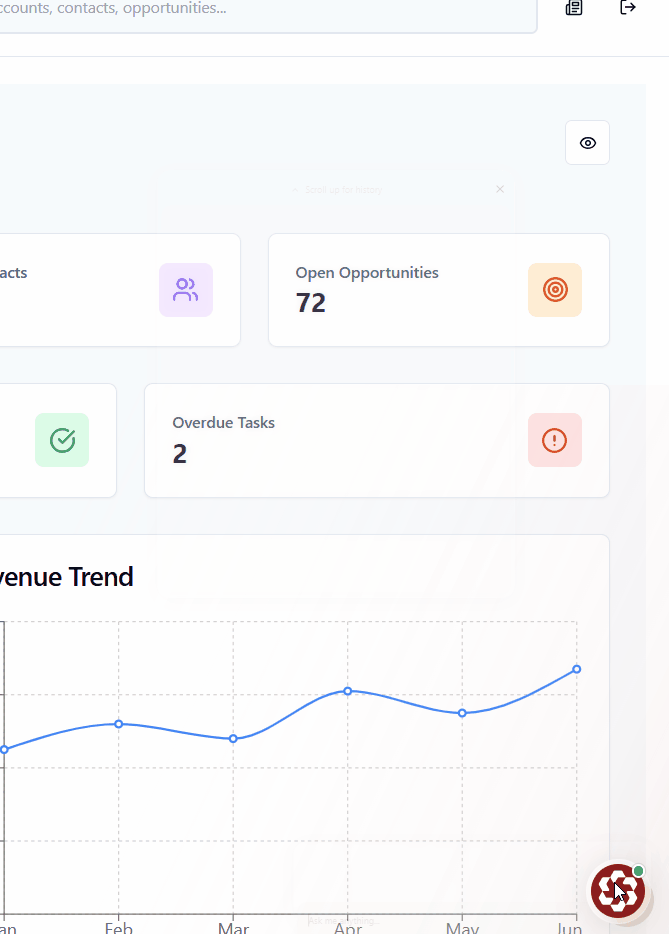Click the green status dot on assistant
This screenshot has height=934, width=669.
click(639, 871)
